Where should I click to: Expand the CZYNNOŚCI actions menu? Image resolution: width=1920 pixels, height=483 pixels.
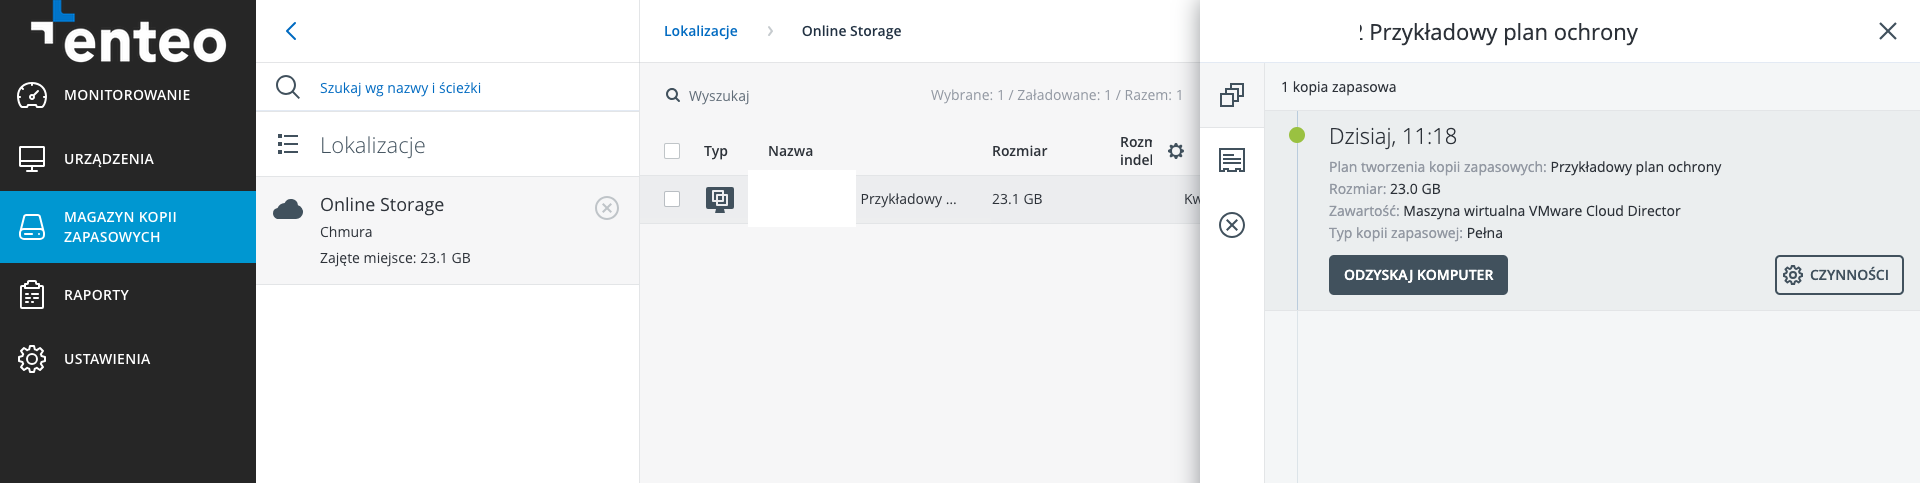1839,275
